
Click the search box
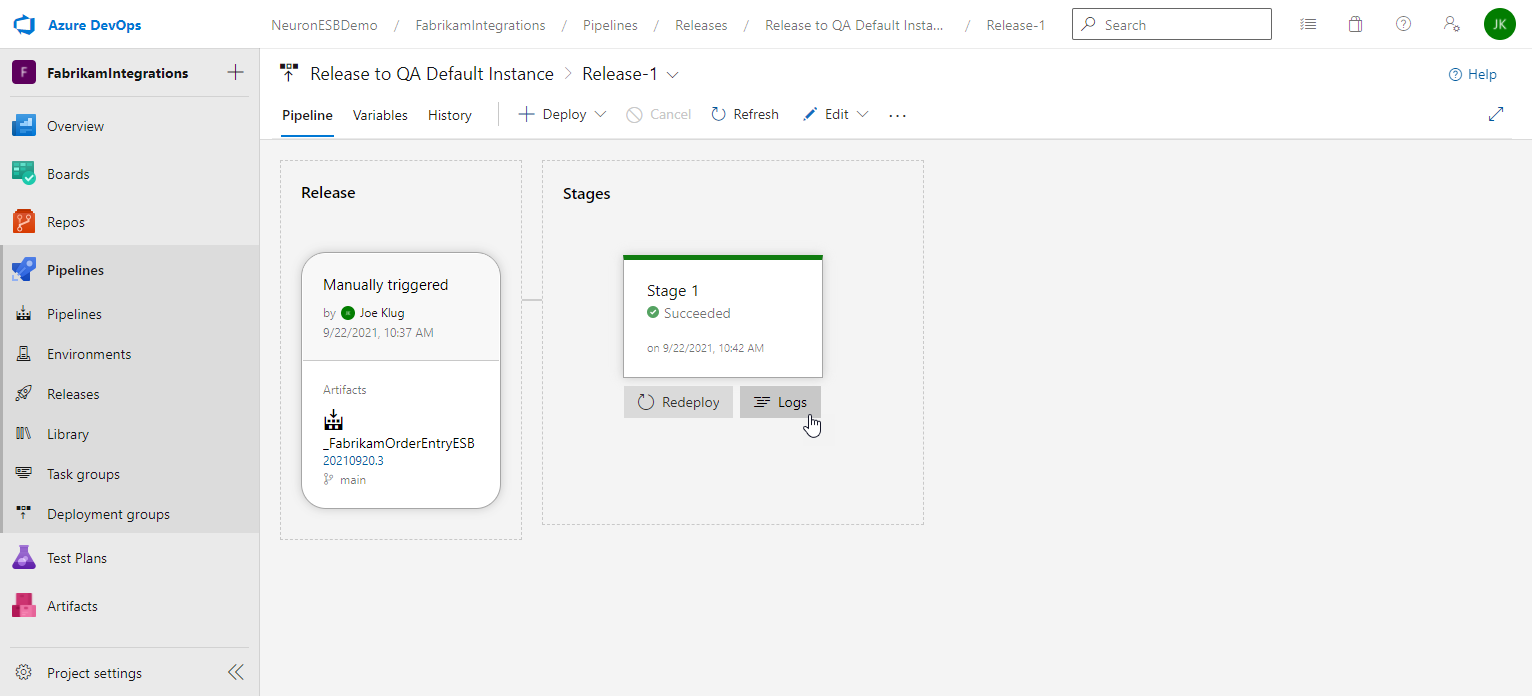(1172, 25)
